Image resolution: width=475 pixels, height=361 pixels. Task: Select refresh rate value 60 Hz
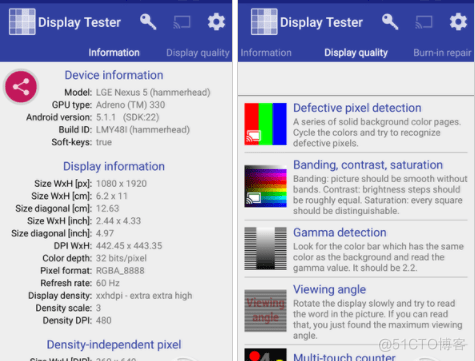(x=107, y=283)
